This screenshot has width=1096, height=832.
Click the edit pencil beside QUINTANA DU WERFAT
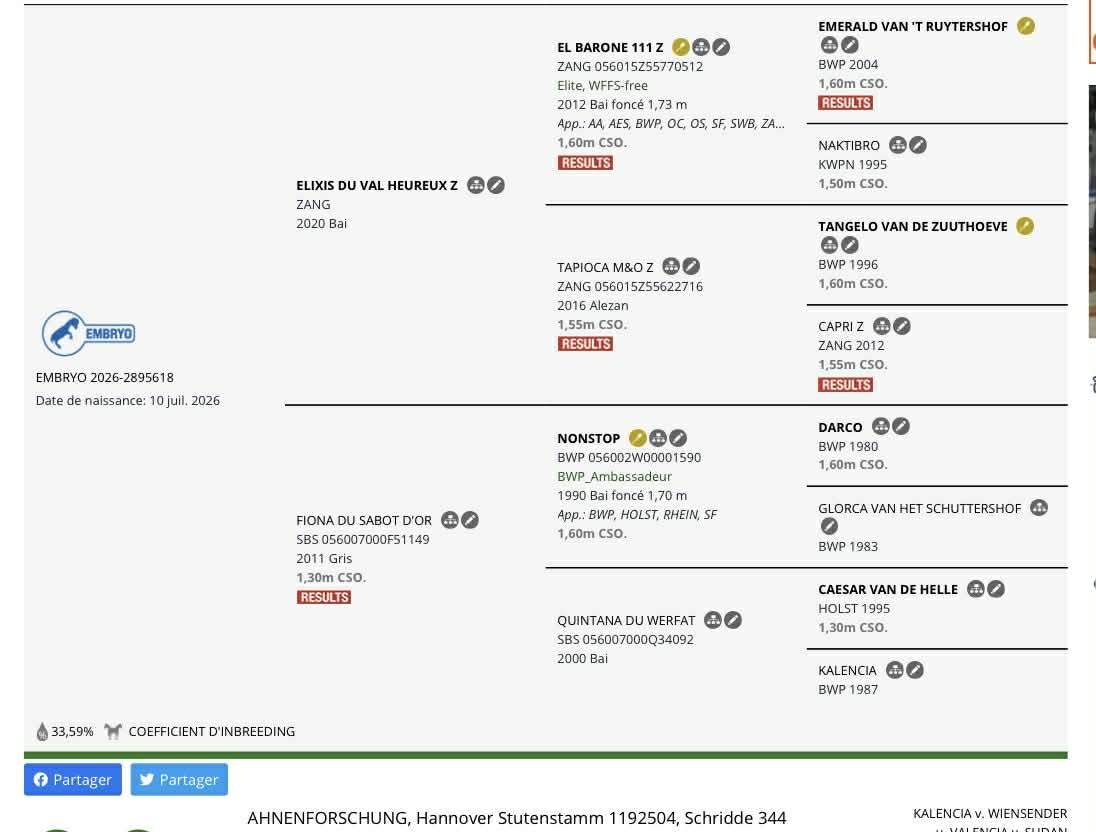click(733, 620)
